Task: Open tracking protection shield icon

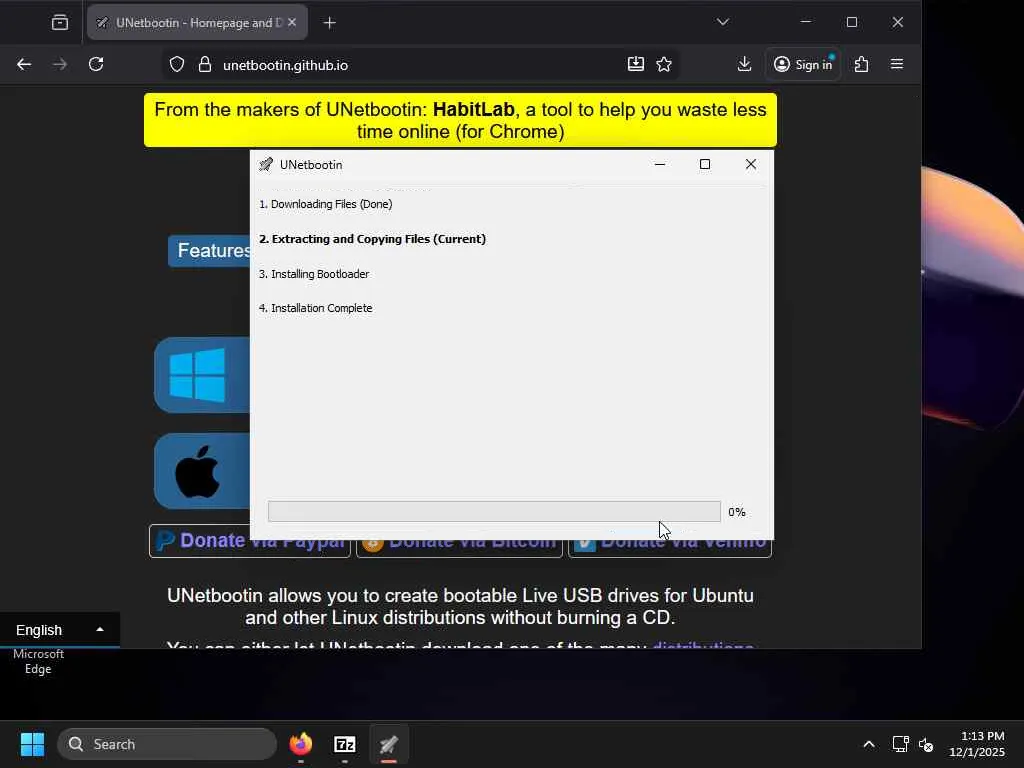Action: coord(177,65)
